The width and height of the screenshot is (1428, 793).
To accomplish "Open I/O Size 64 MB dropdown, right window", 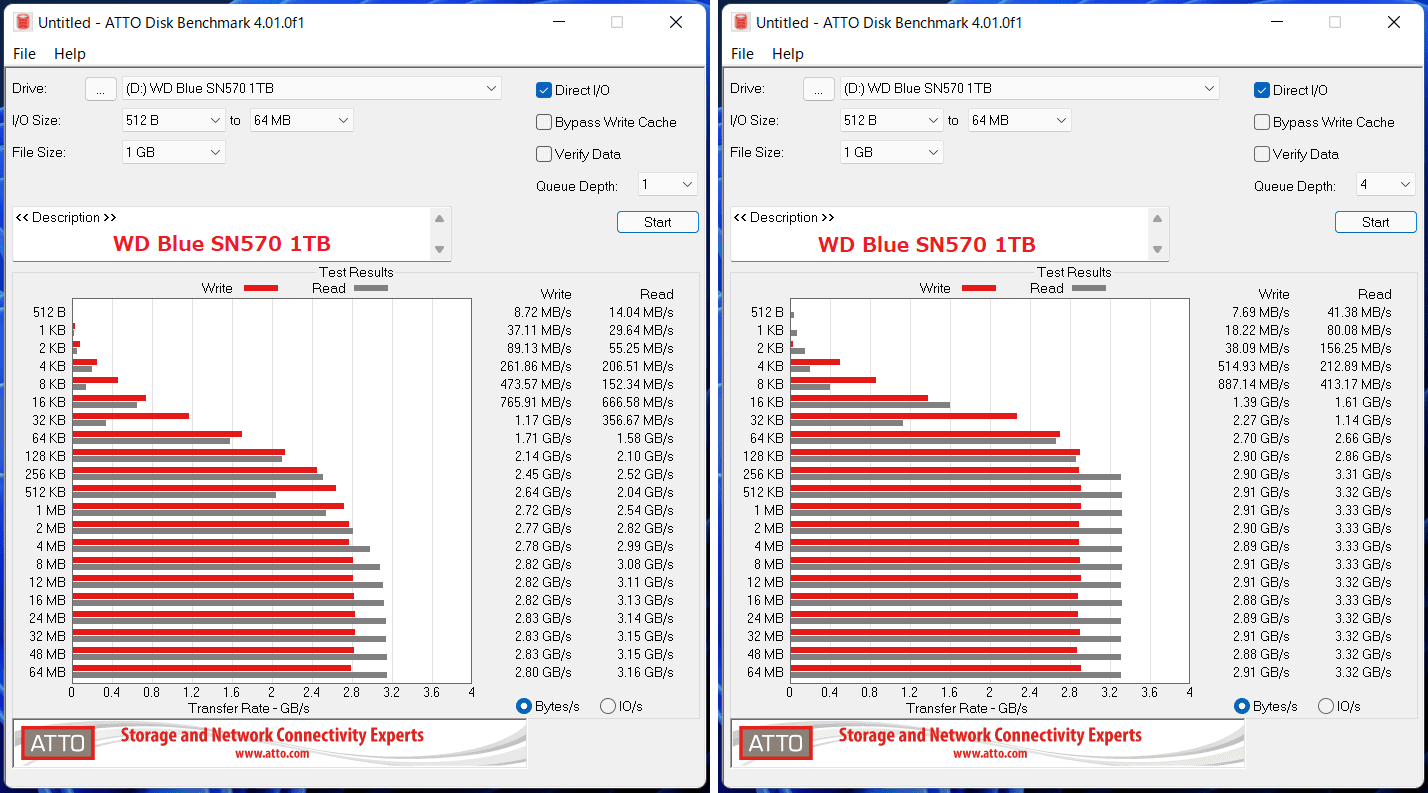I will point(1020,120).
